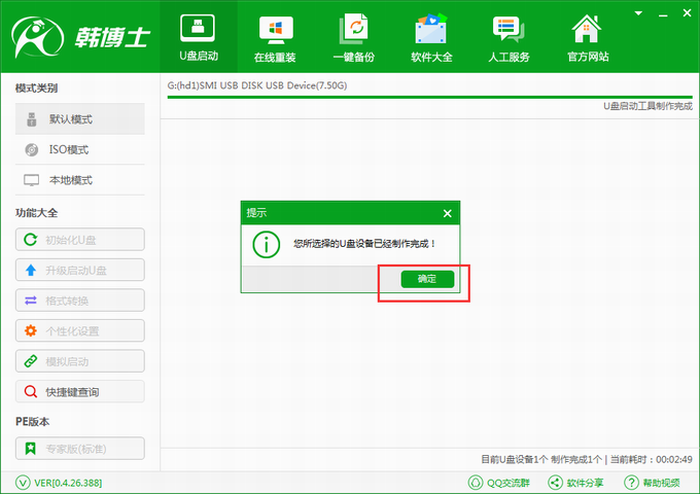Open 个性化设置 gear settings
Screen dimensions: 700x494
pos(80,331)
